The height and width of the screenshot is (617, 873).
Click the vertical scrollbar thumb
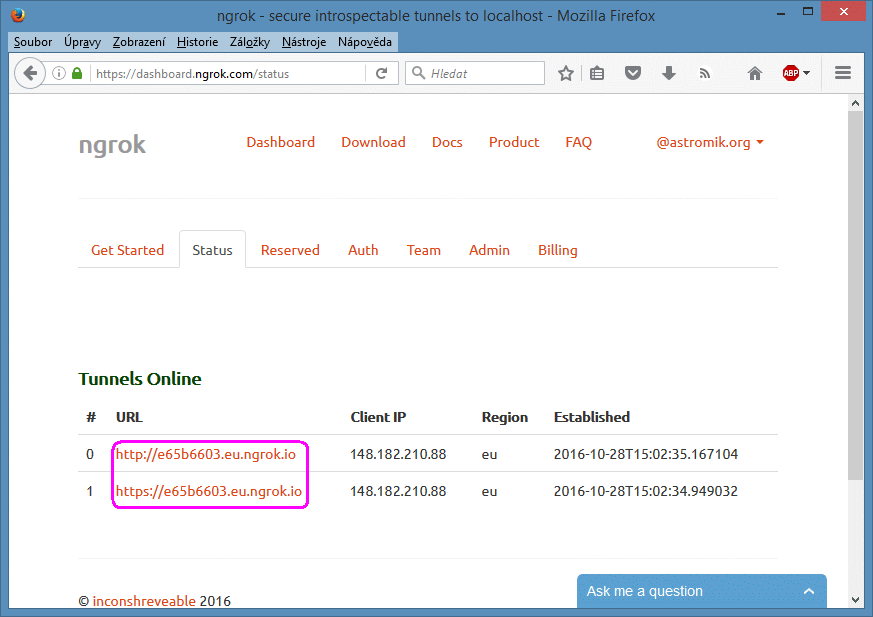(x=855, y=295)
